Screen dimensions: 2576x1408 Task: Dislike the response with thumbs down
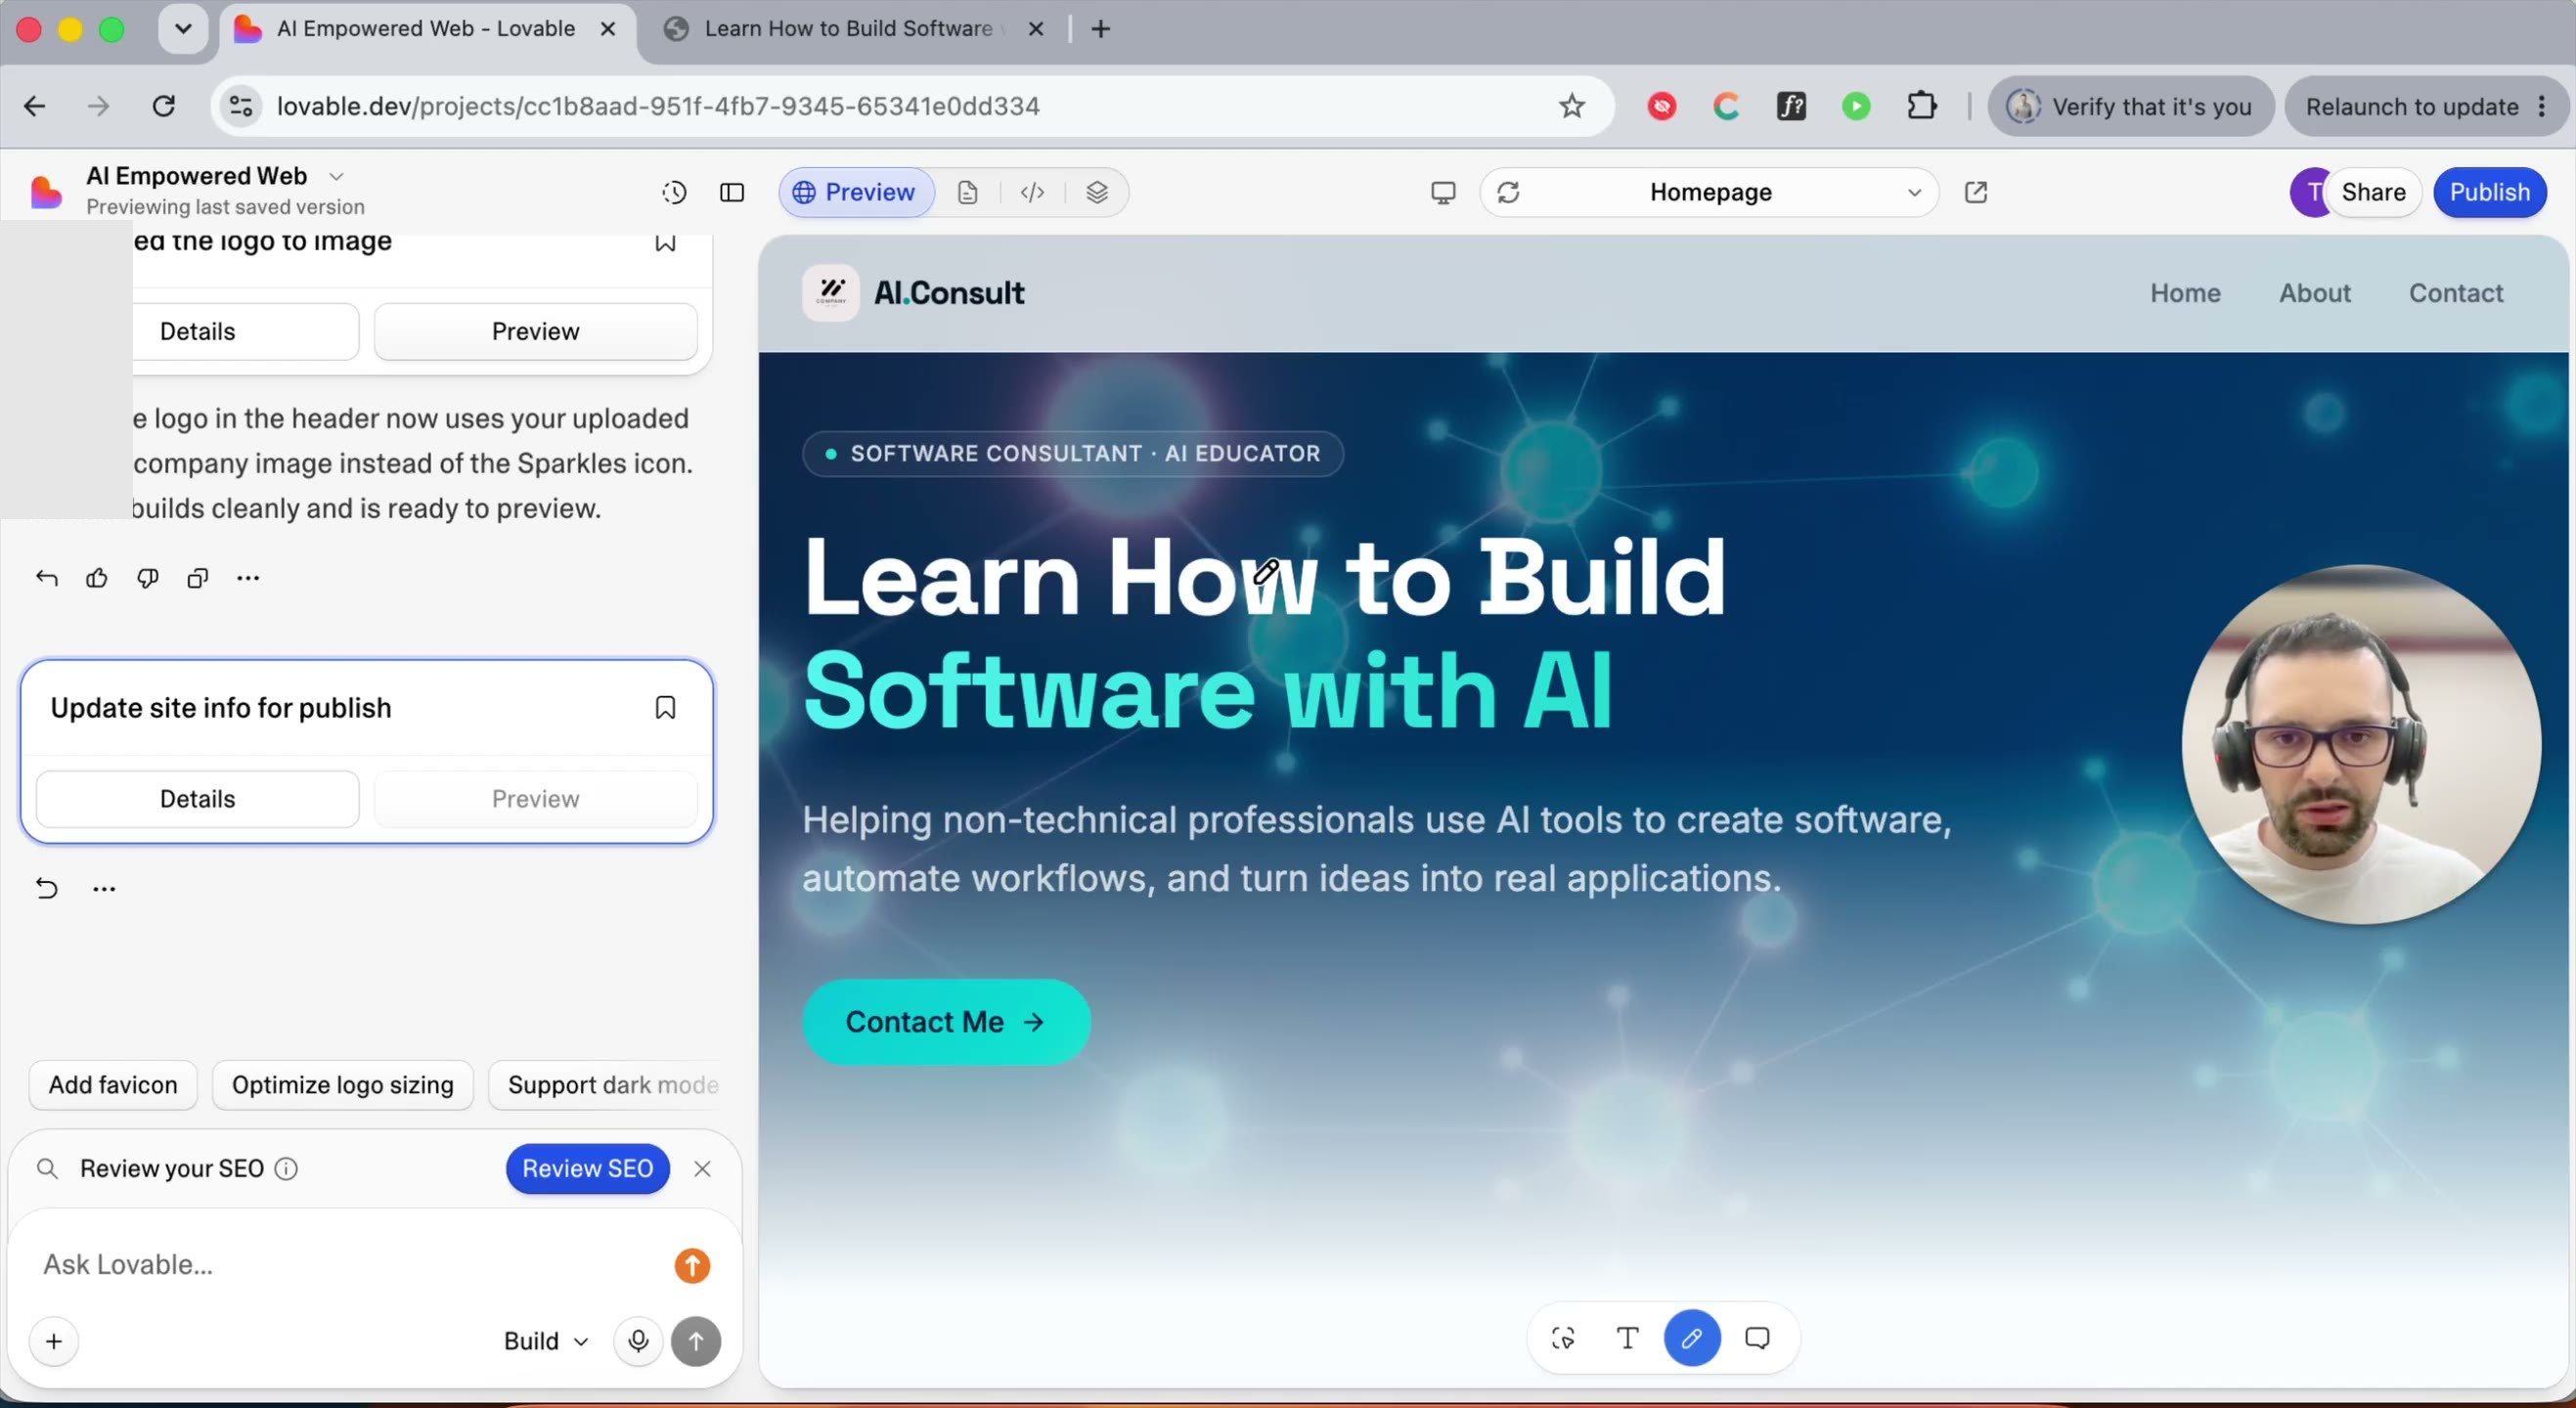[147, 578]
